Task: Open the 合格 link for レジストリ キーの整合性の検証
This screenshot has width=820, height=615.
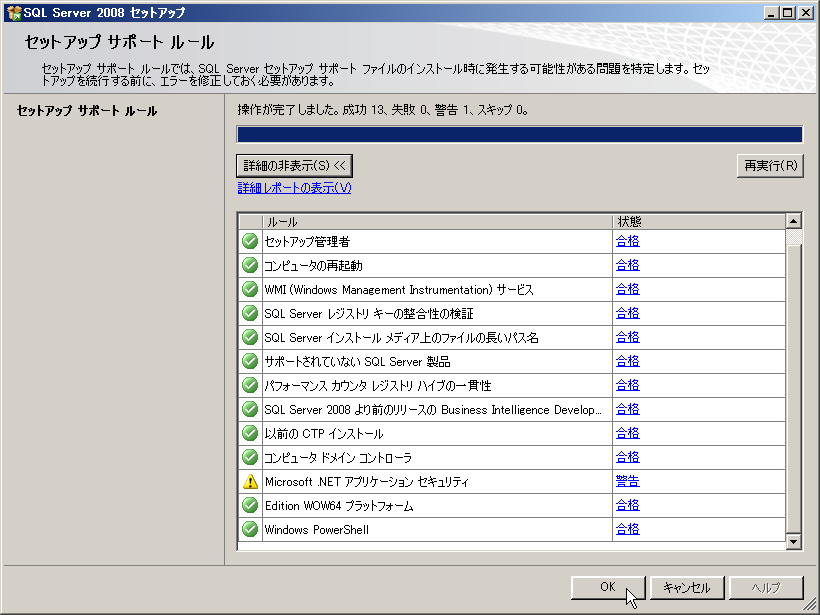Action: point(628,313)
